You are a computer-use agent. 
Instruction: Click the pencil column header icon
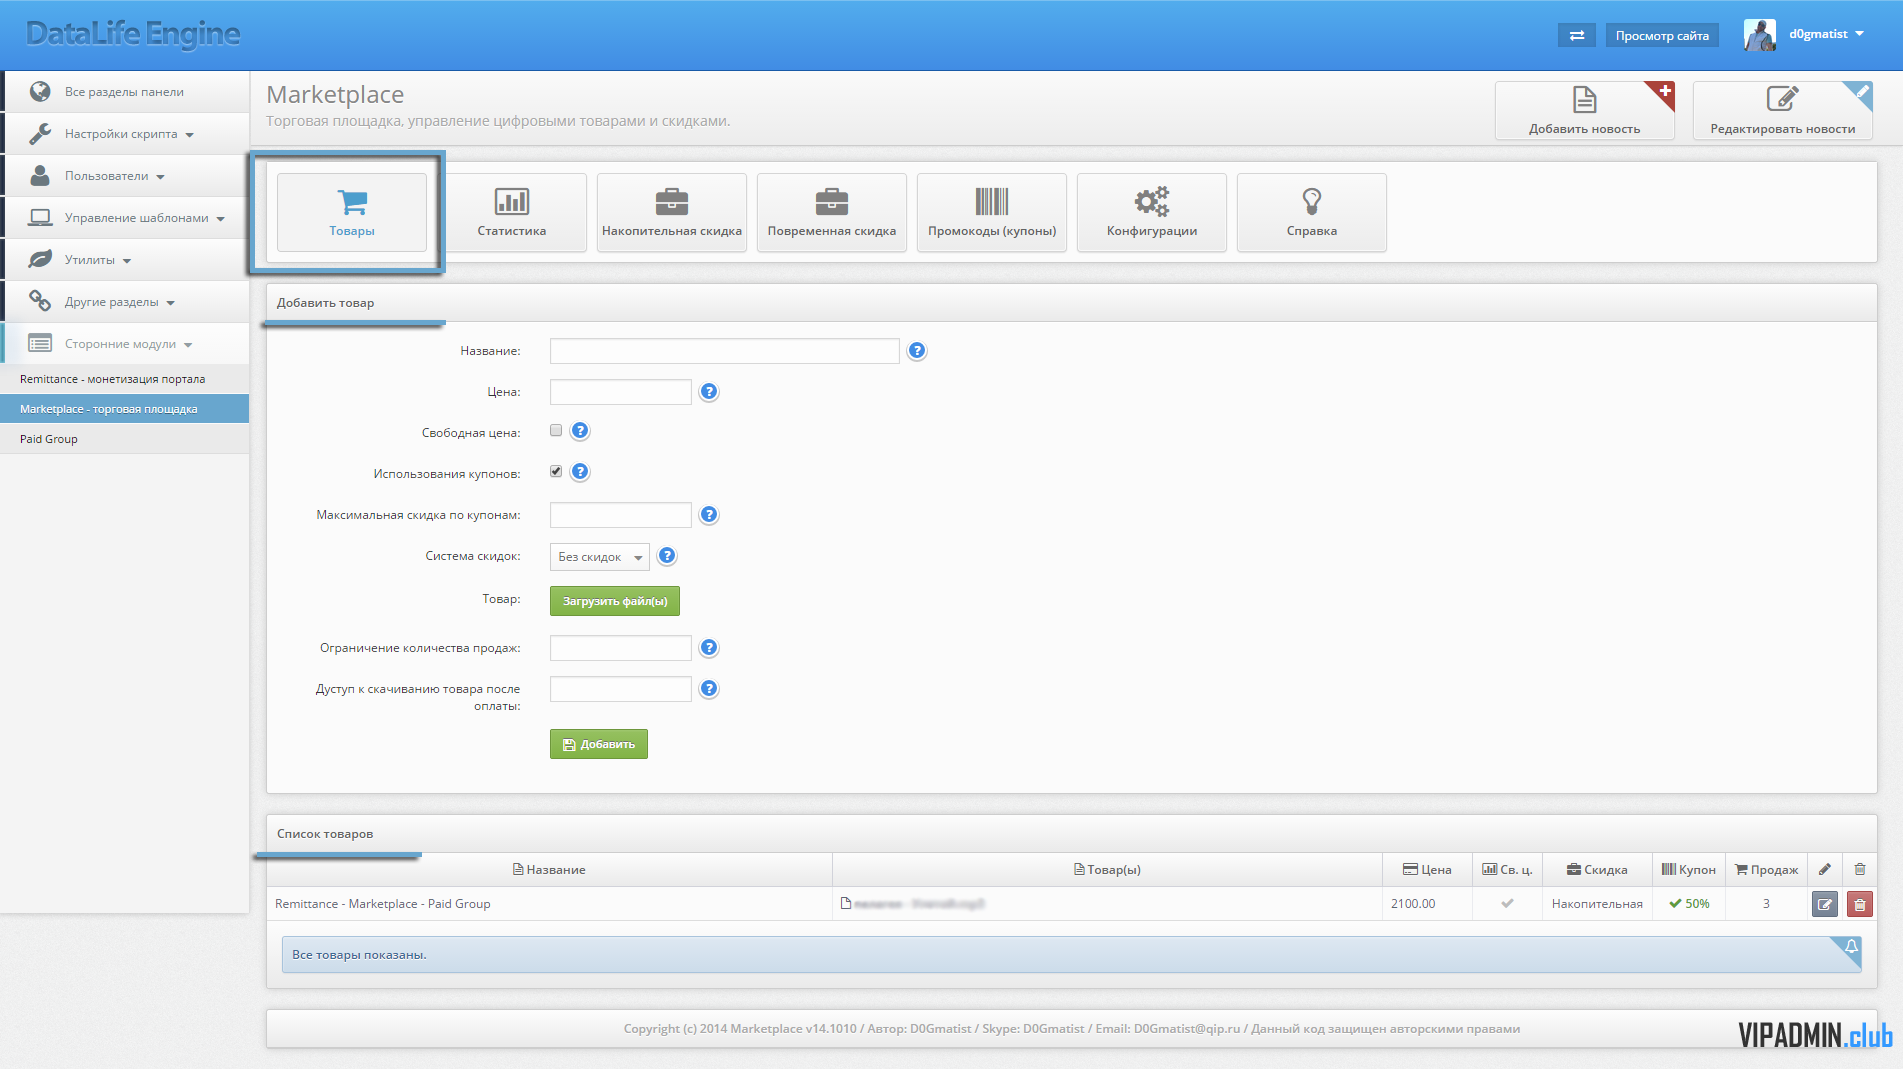pyautogui.click(x=1825, y=869)
